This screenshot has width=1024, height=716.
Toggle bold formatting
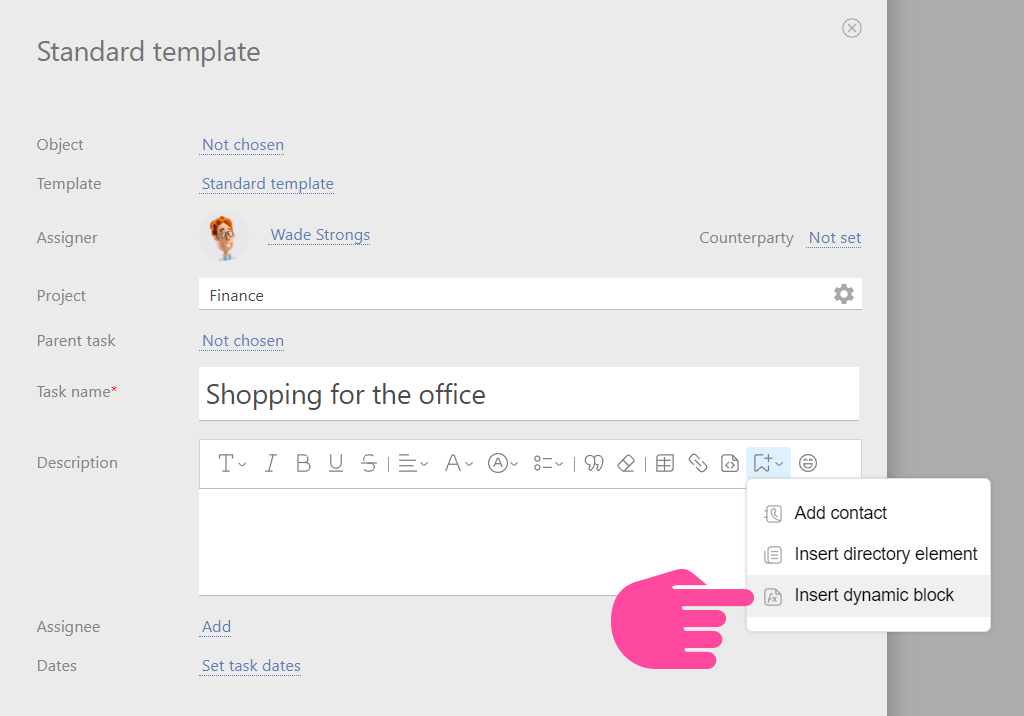(x=303, y=463)
